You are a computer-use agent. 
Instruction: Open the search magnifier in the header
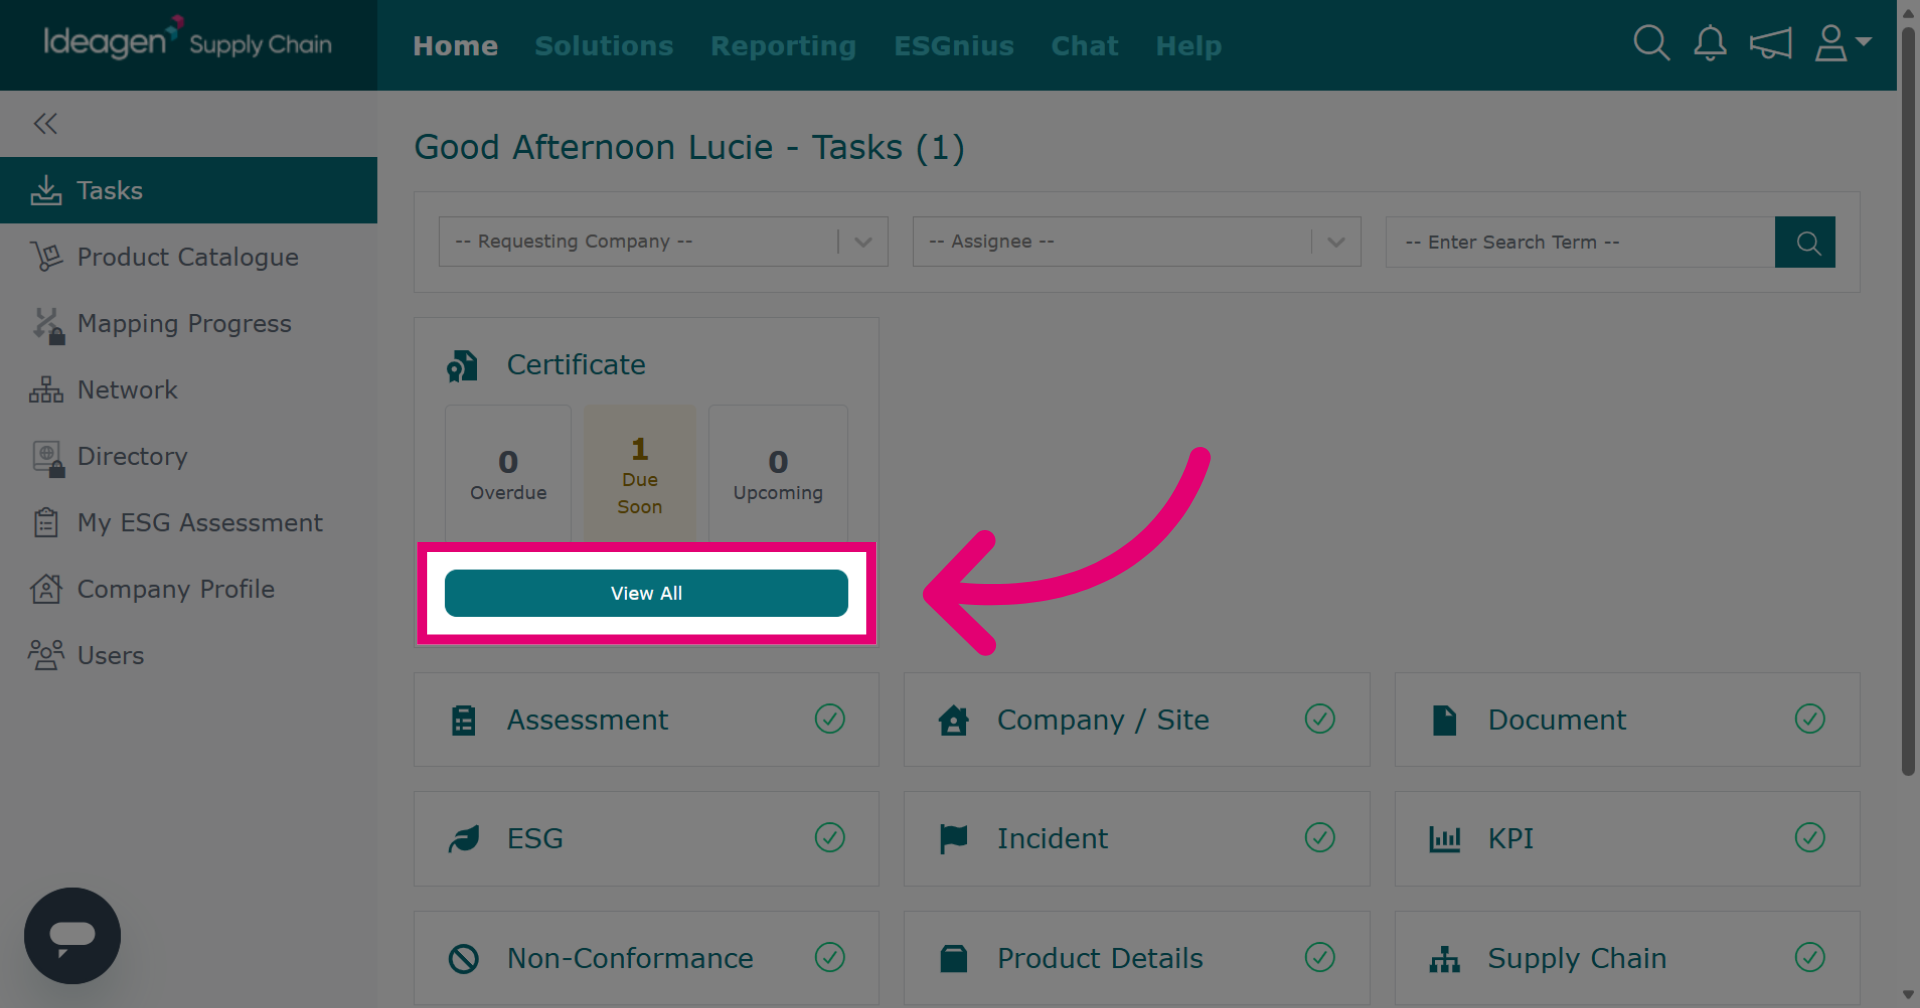(1651, 43)
